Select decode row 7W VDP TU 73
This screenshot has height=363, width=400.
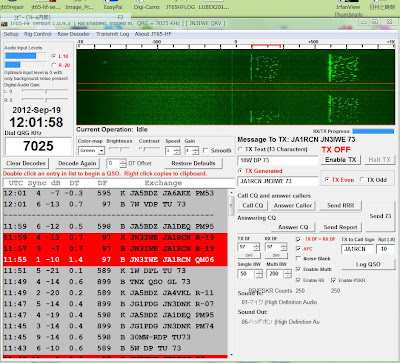click(x=115, y=204)
